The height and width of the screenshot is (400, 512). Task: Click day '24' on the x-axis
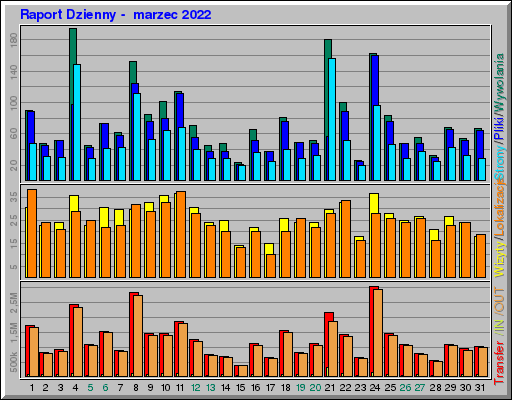[375, 388]
